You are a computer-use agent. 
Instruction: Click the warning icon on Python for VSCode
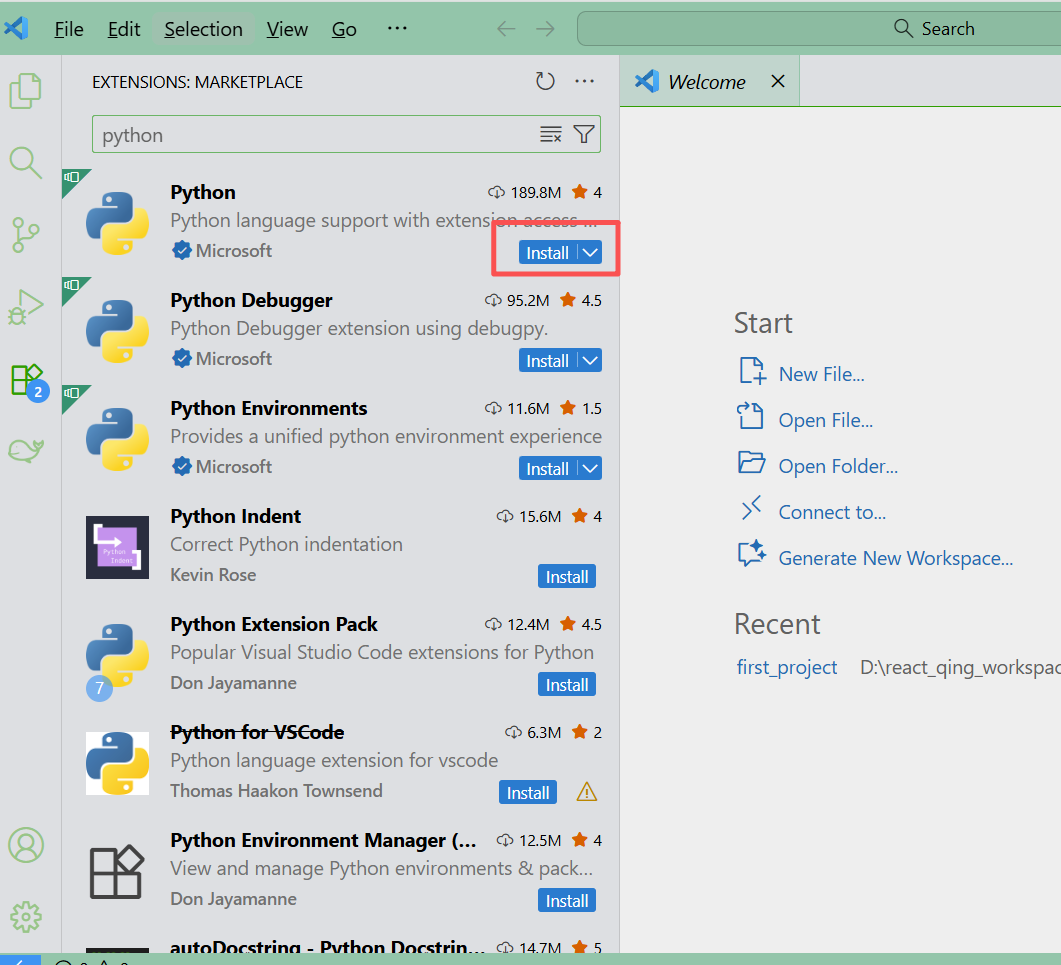(x=587, y=792)
